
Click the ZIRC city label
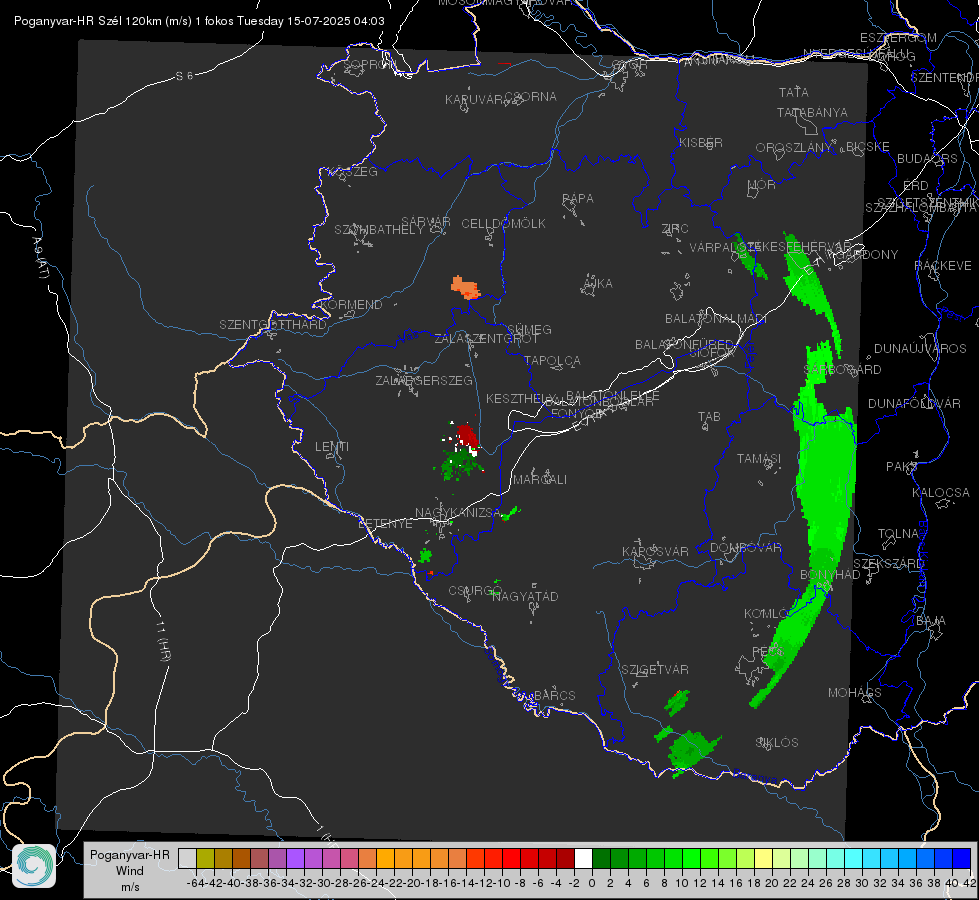point(675,229)
